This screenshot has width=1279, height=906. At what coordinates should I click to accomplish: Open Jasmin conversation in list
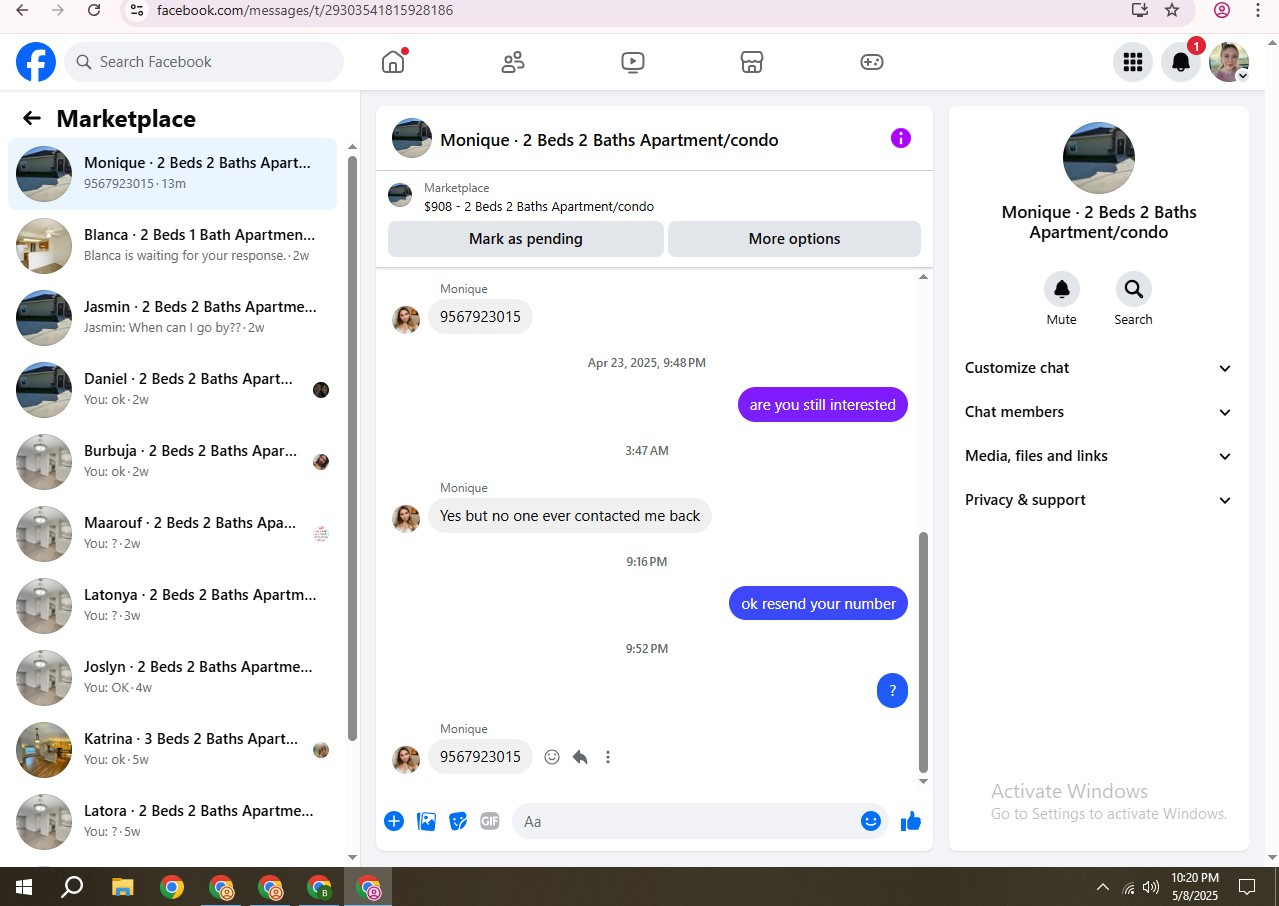[x=172, y=318]
